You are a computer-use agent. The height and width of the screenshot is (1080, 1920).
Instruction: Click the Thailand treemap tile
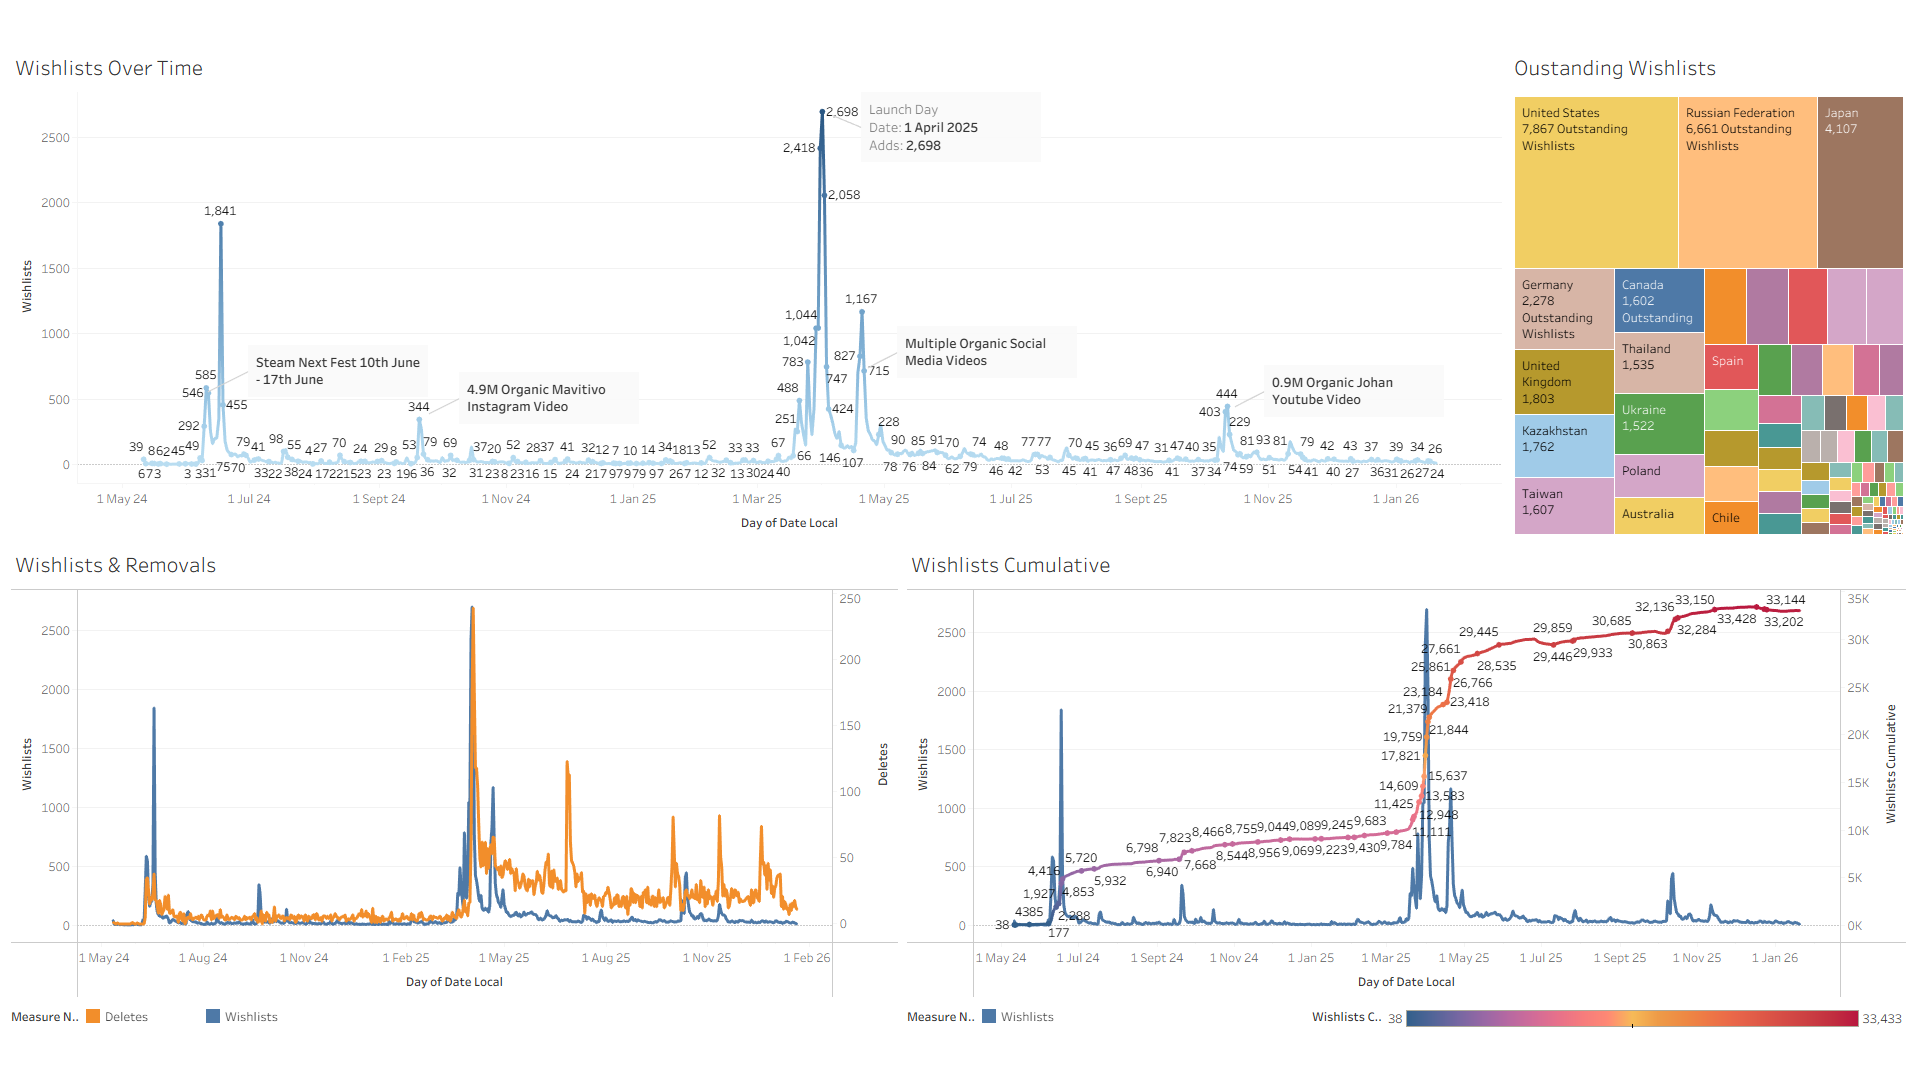pyautogui.click(x=1658, y=362)
